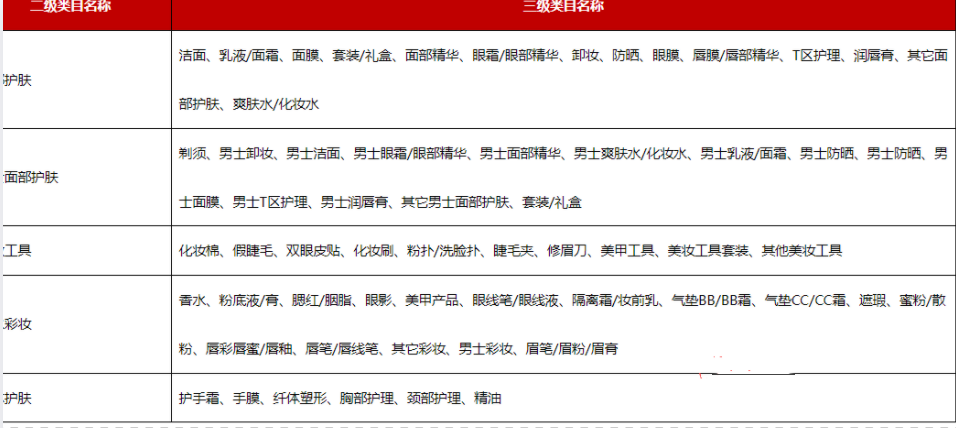Select the 男士乳液/面霜 text
956x428 pixels.
(743, 153)
